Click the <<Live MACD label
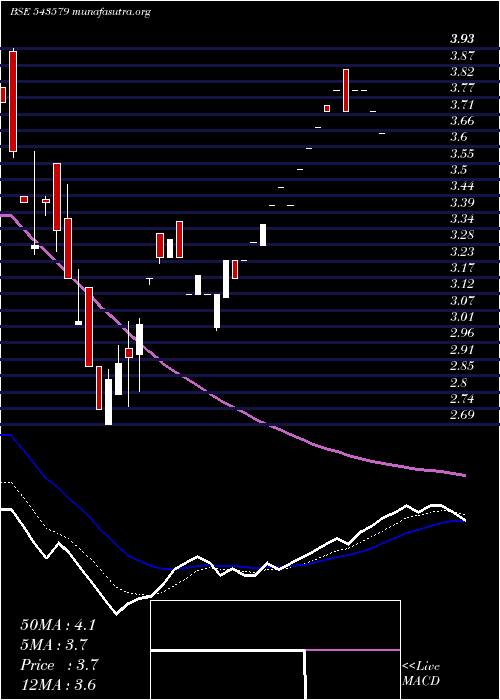Screen dimensions: 500x700 (421, 674)
